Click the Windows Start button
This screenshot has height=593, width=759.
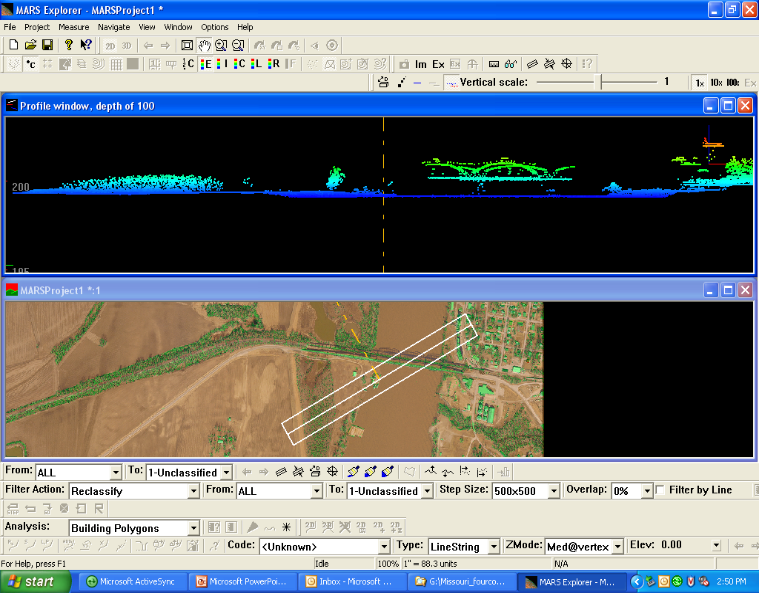(32, 582)
